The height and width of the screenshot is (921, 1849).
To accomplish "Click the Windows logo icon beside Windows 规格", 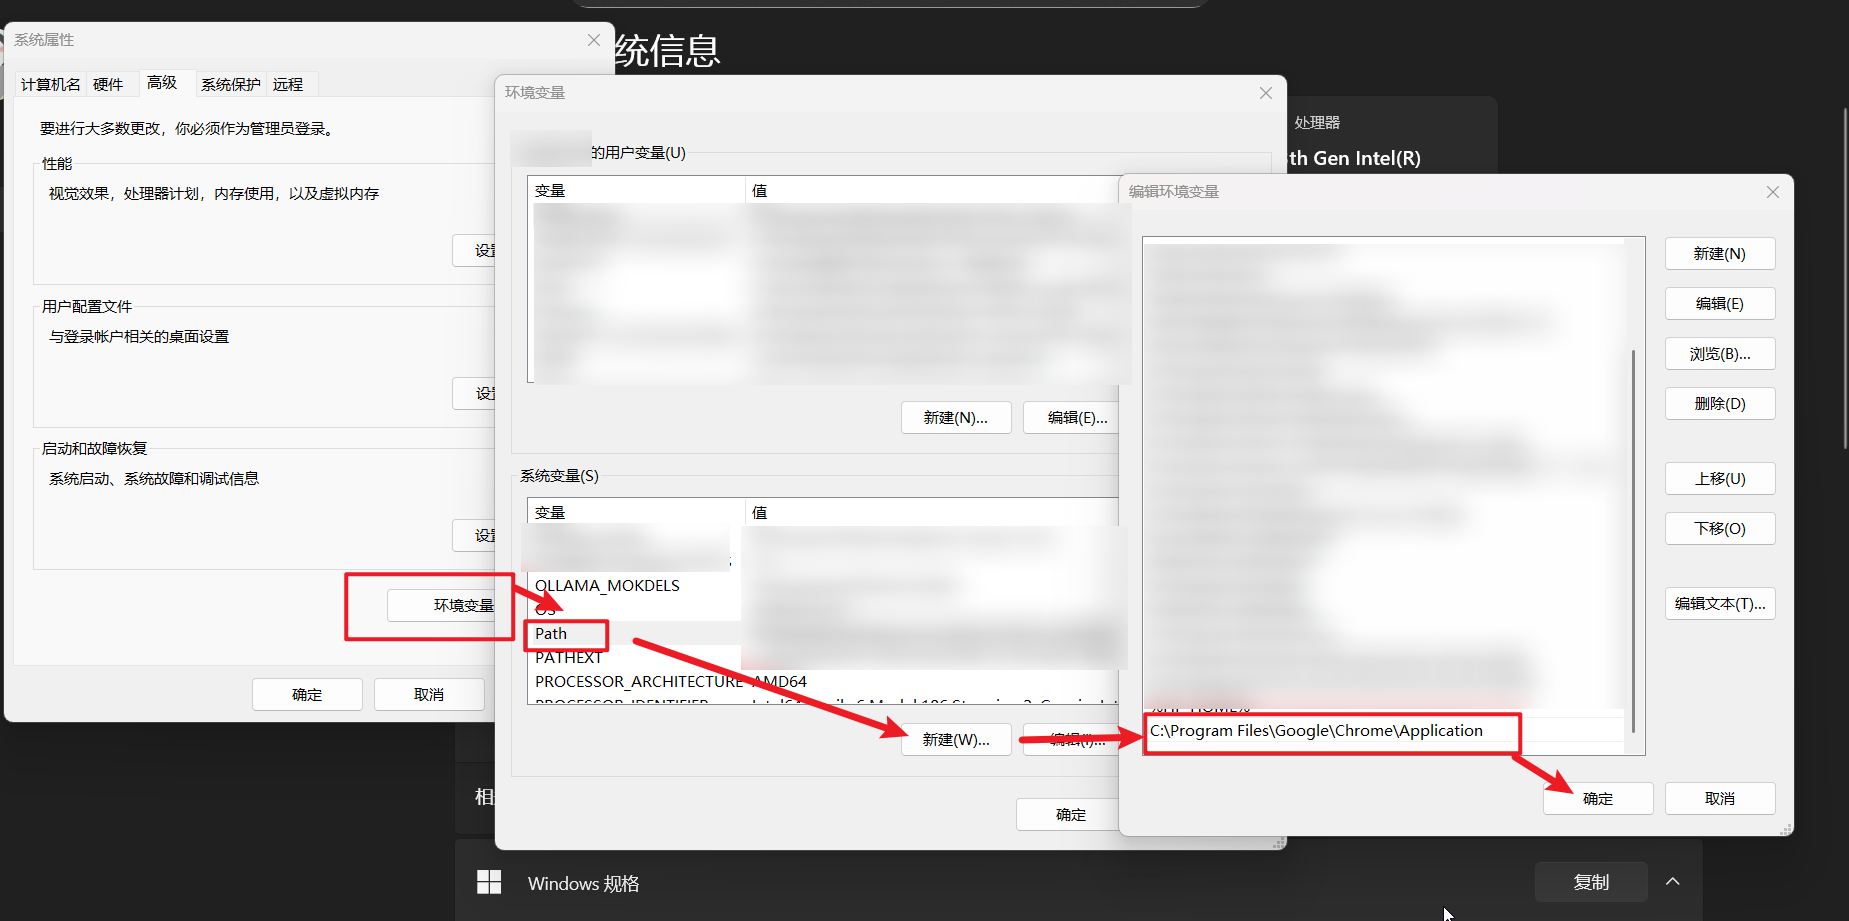I will coord(489,882).
